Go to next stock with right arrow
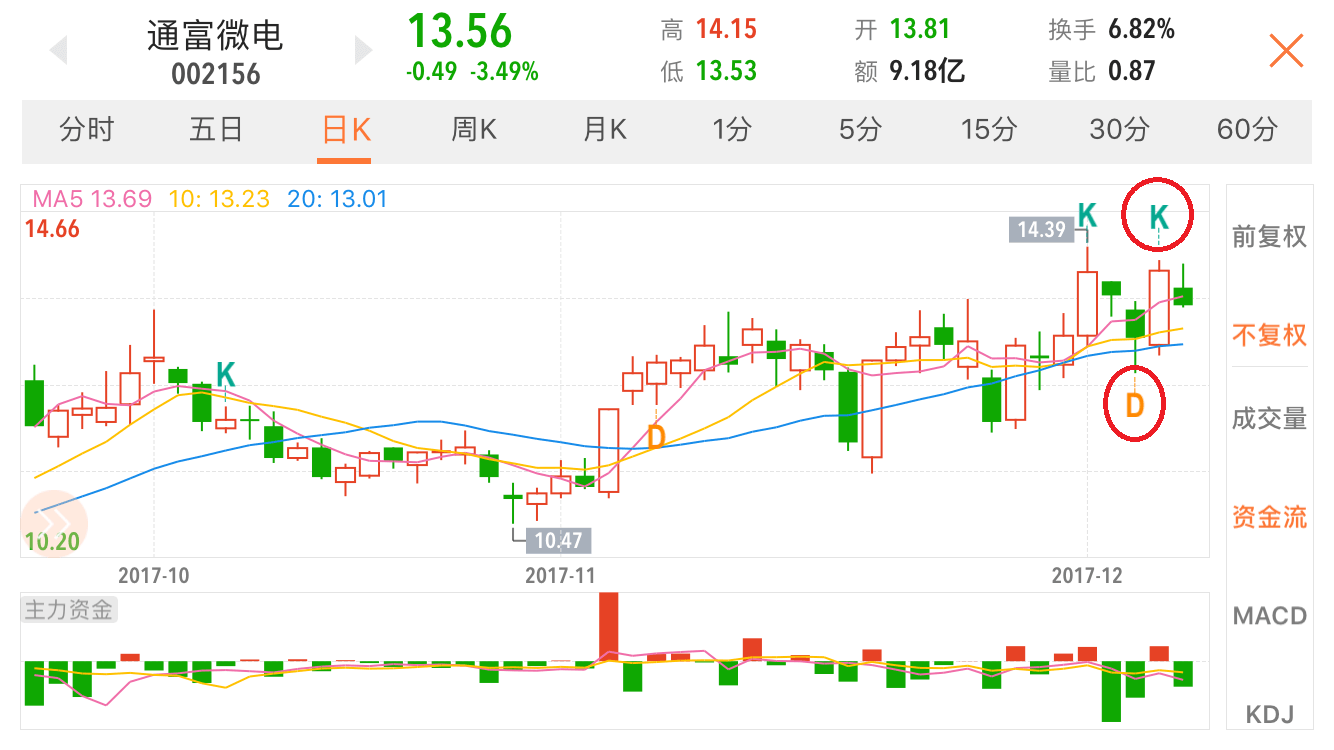This screenshot has height=750, width=1334. [x=363, y=50]
